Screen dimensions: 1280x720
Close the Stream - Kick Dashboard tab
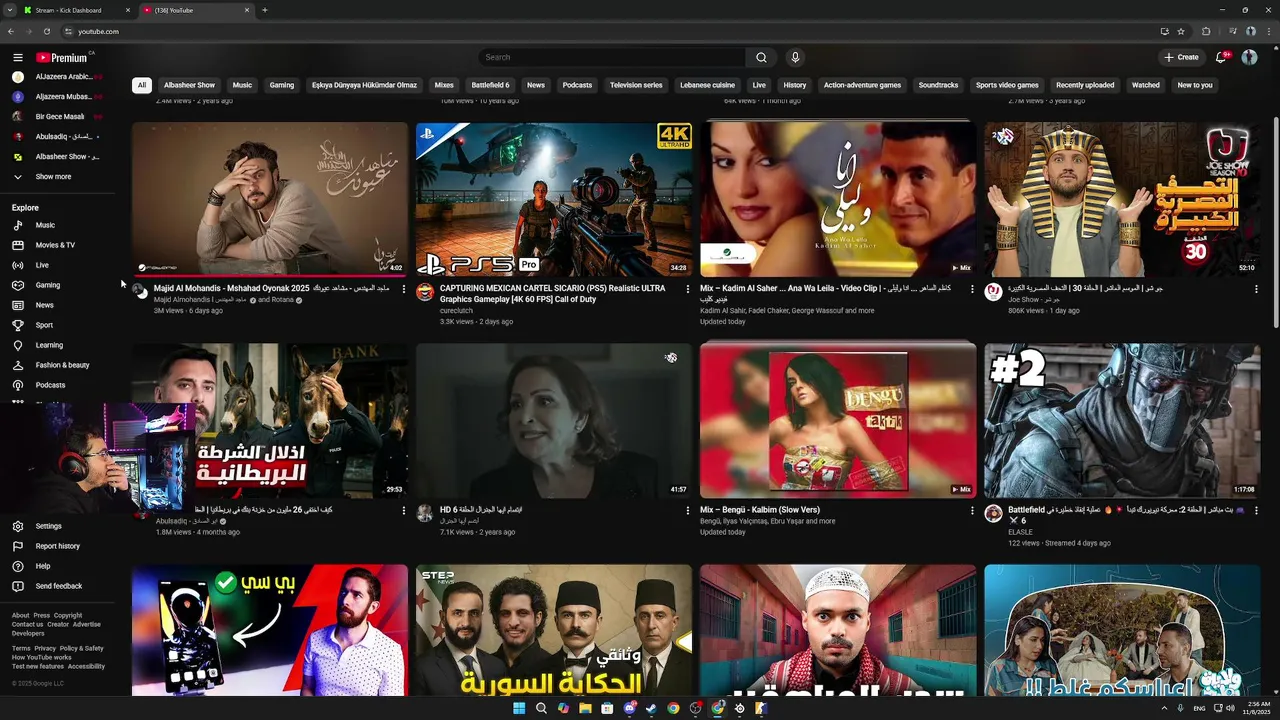click(128, 10)
